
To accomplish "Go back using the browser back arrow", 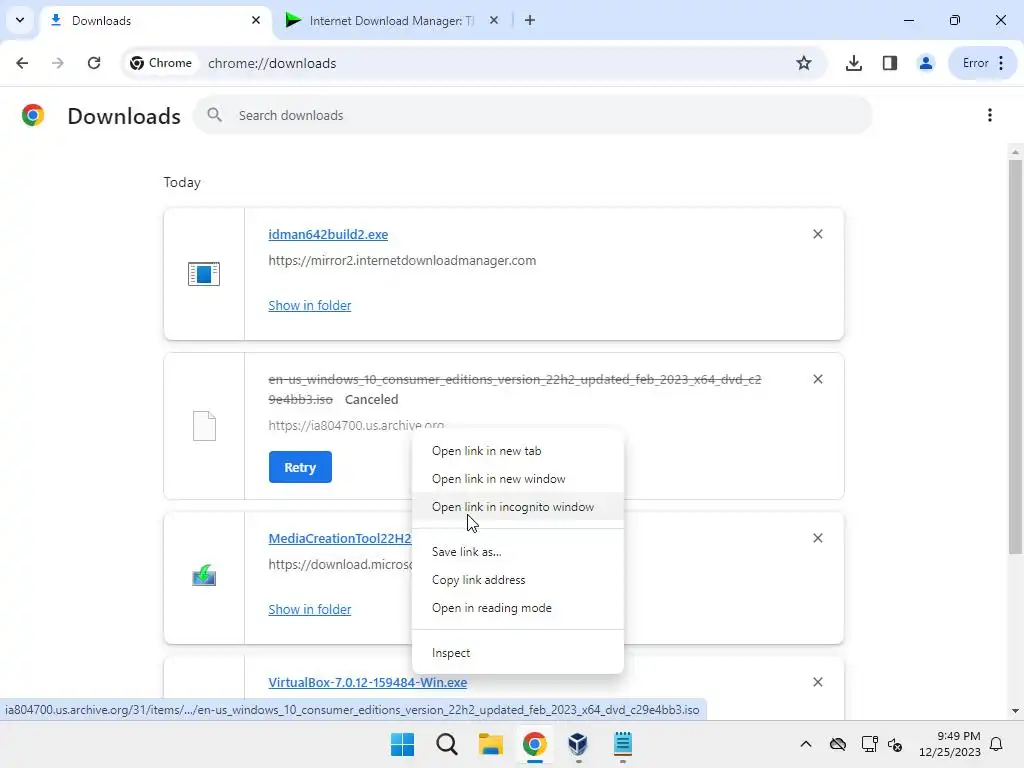I will [x=22, y=63].
